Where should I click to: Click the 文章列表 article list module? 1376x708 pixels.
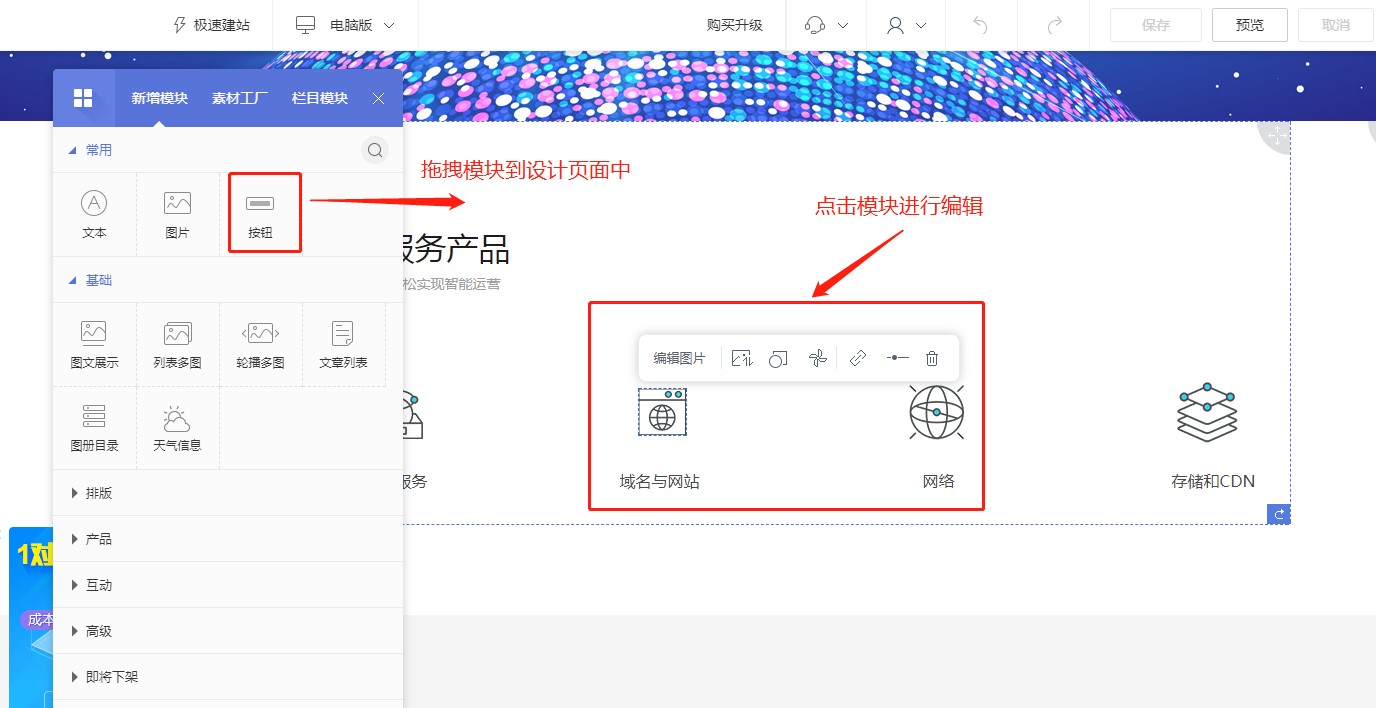343,344
